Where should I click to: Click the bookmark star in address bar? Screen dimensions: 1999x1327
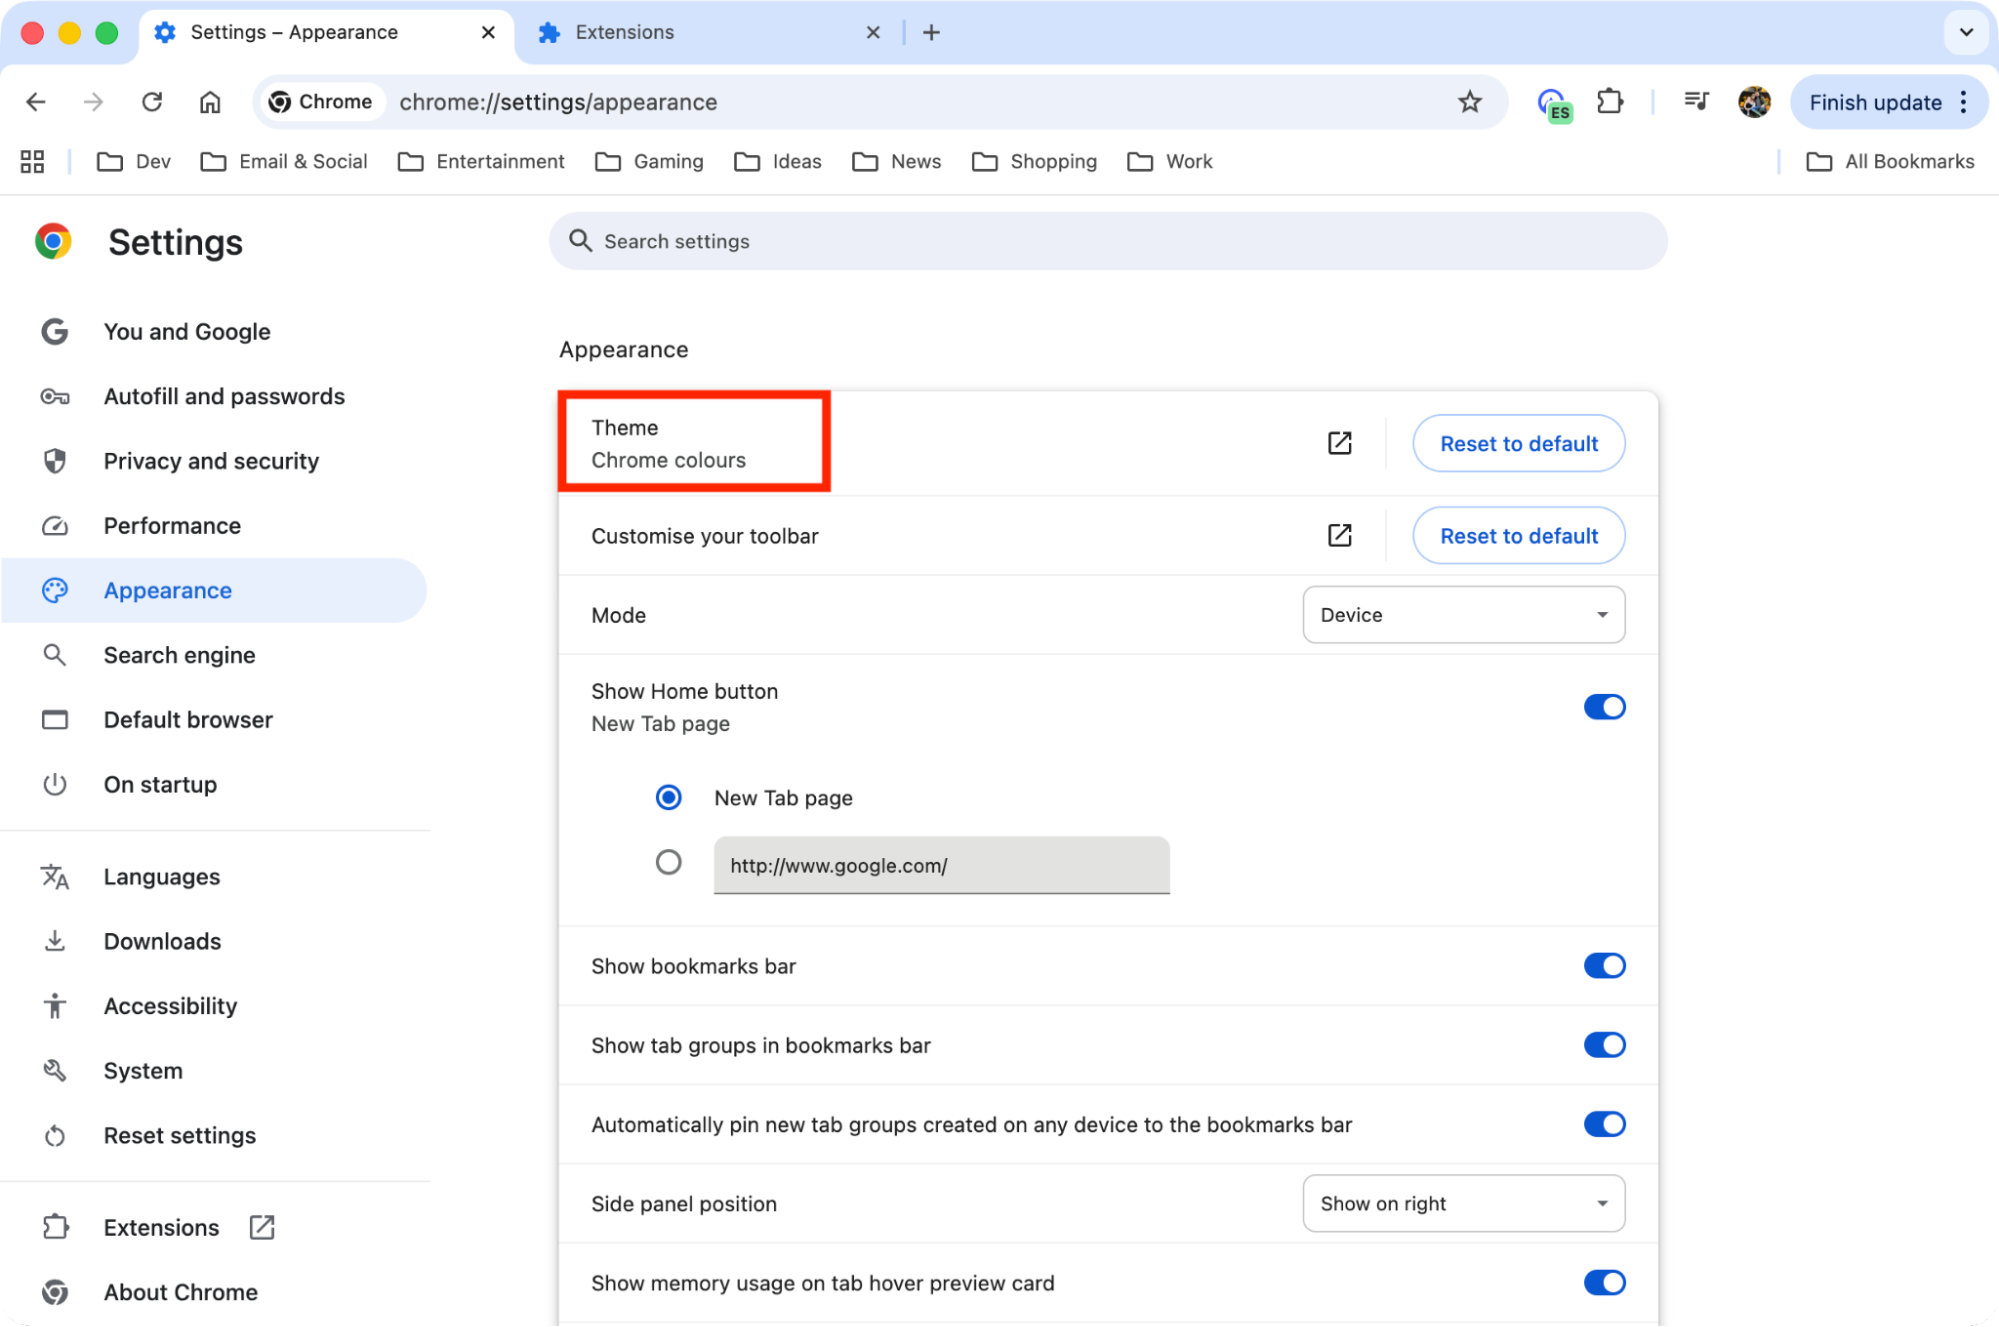[1469, 101]
